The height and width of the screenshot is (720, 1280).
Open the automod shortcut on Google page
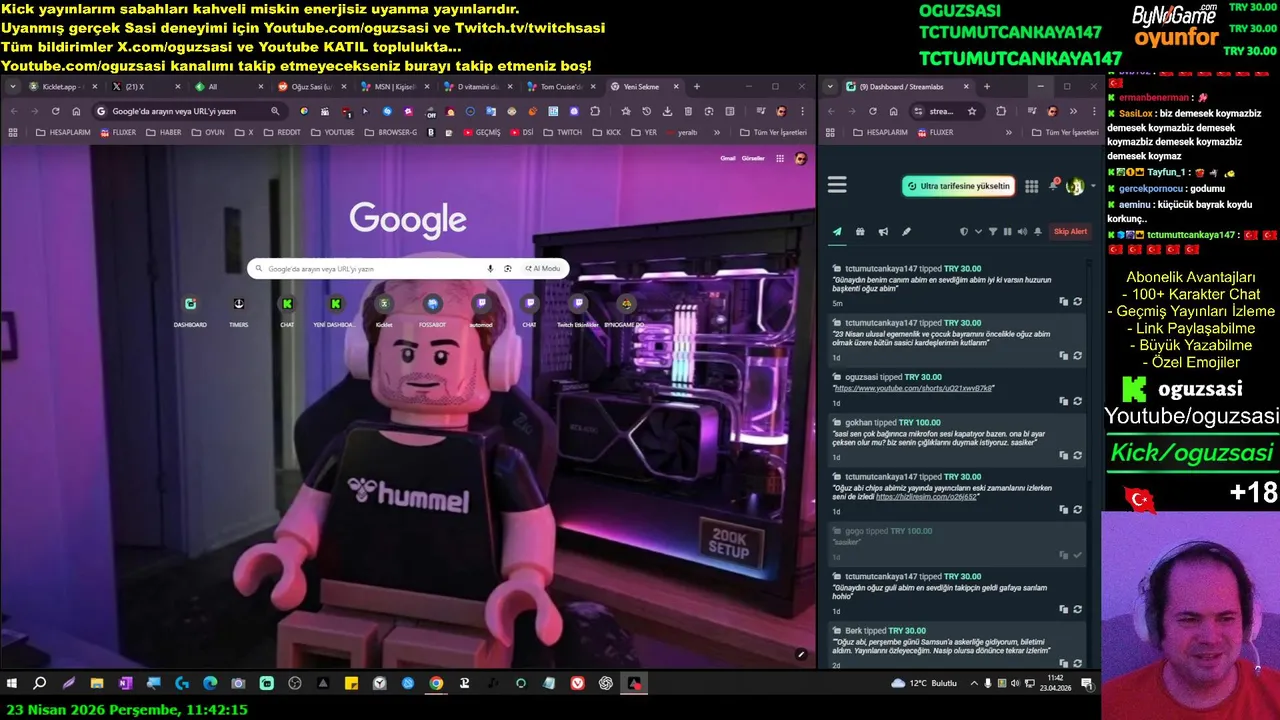click(x=481, y=311)
